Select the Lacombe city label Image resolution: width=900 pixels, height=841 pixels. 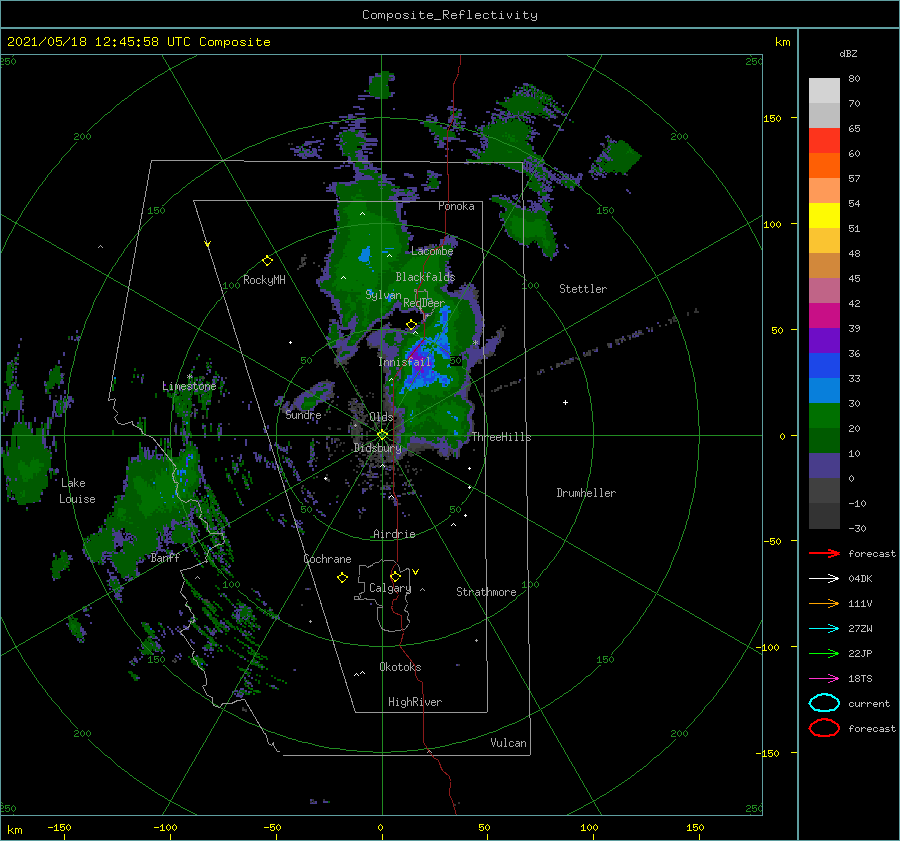432,251
